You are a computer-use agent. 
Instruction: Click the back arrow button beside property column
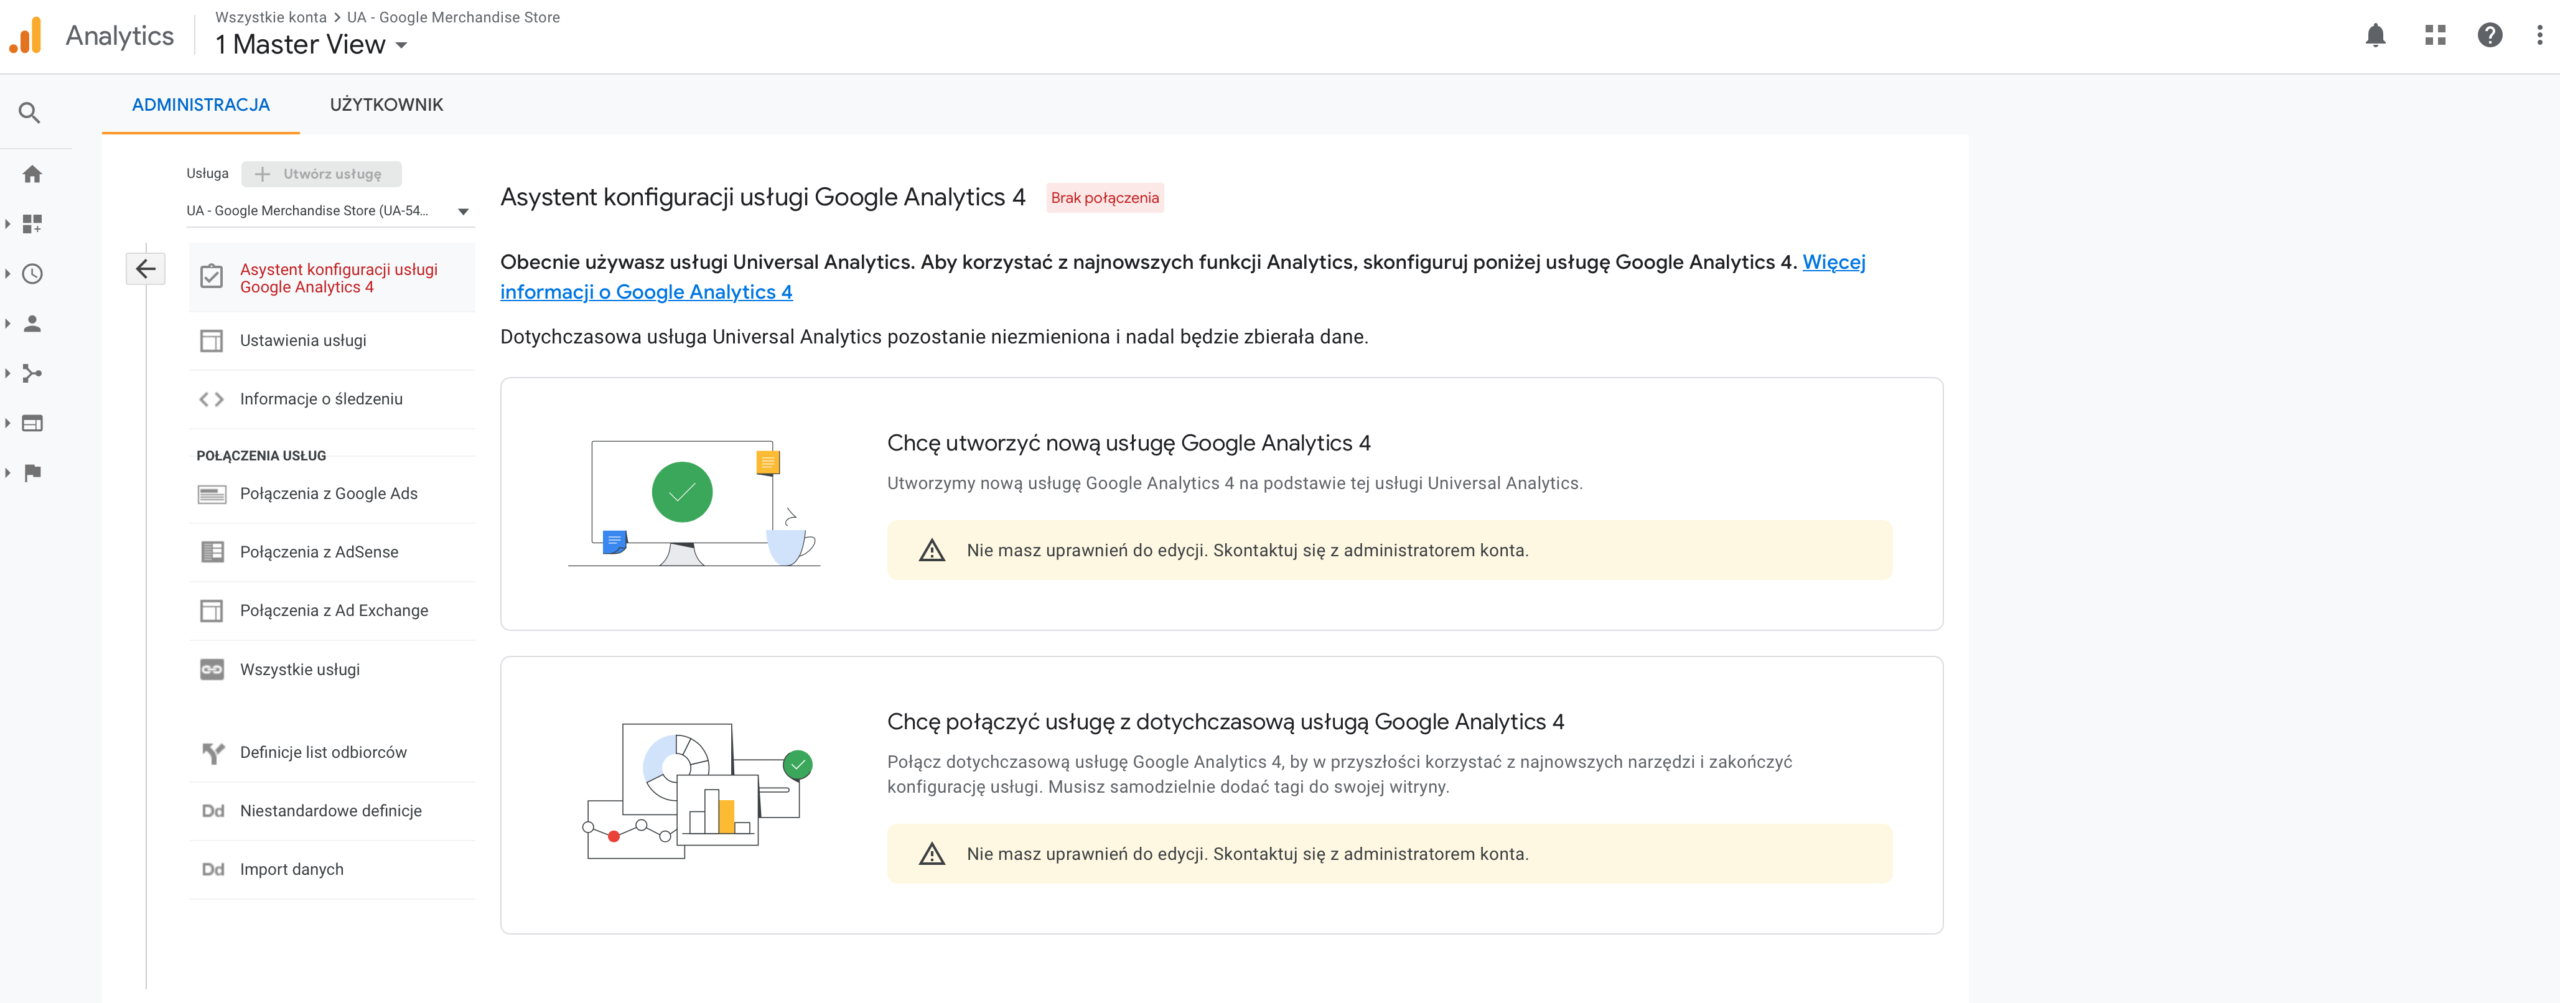tap(146, 268)
